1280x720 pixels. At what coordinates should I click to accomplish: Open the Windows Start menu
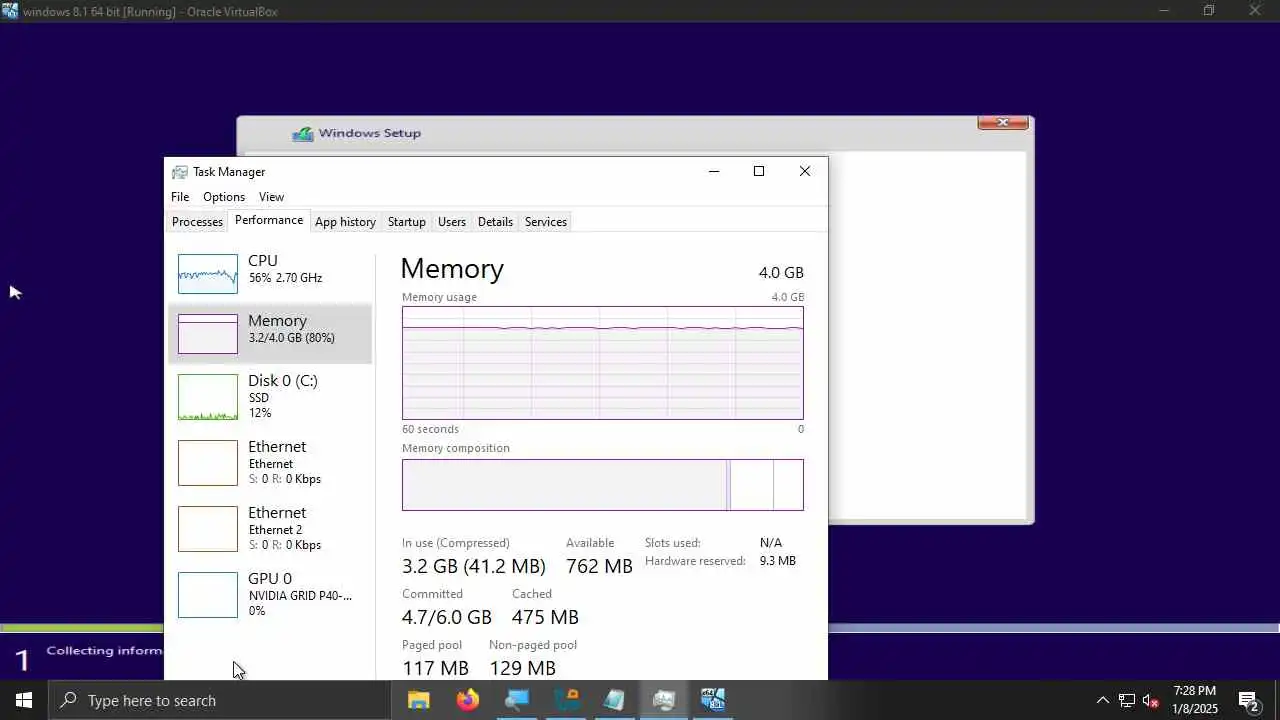point(24,700)
